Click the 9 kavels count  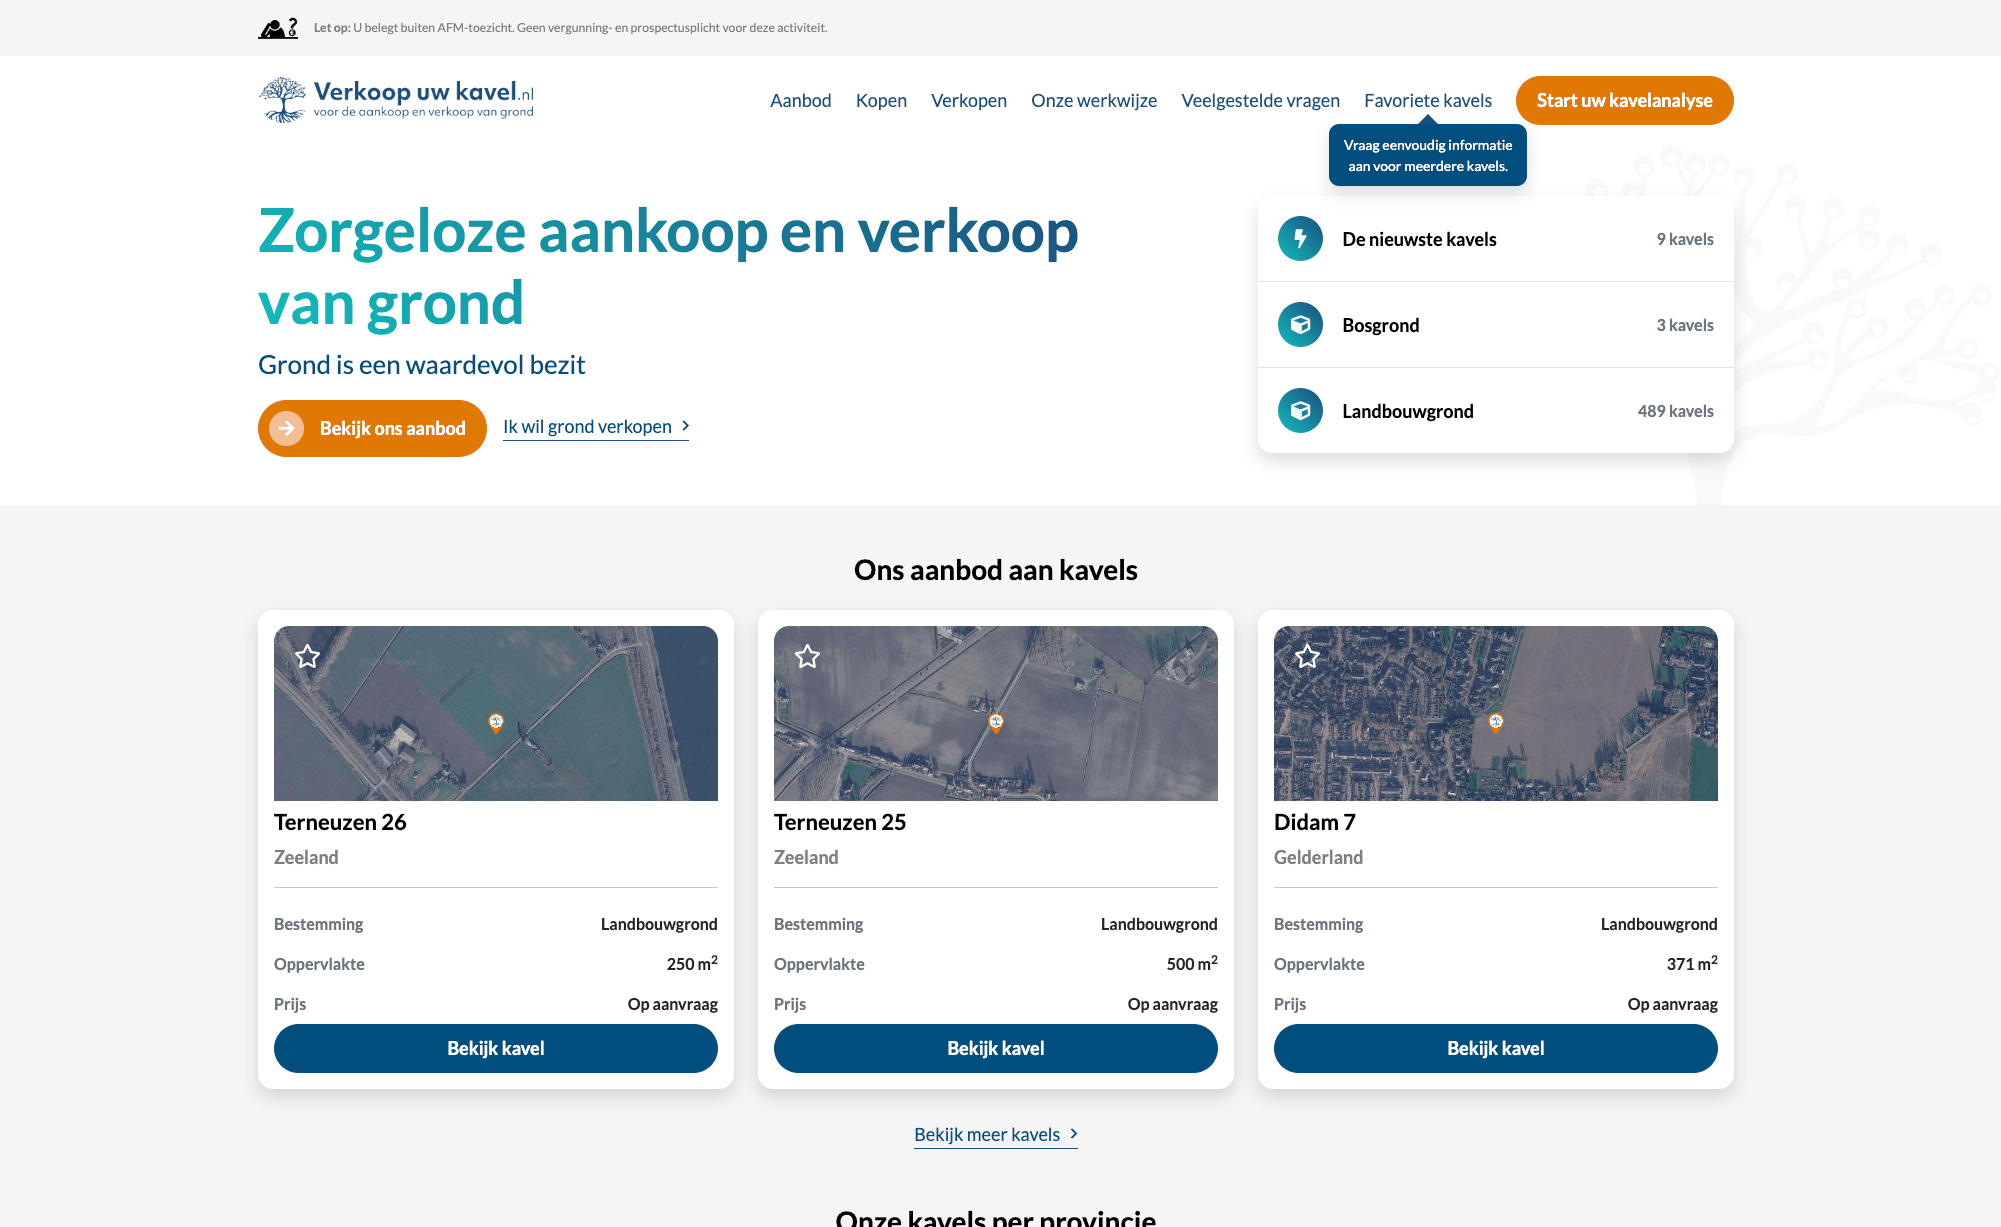tap(1685, 239)
